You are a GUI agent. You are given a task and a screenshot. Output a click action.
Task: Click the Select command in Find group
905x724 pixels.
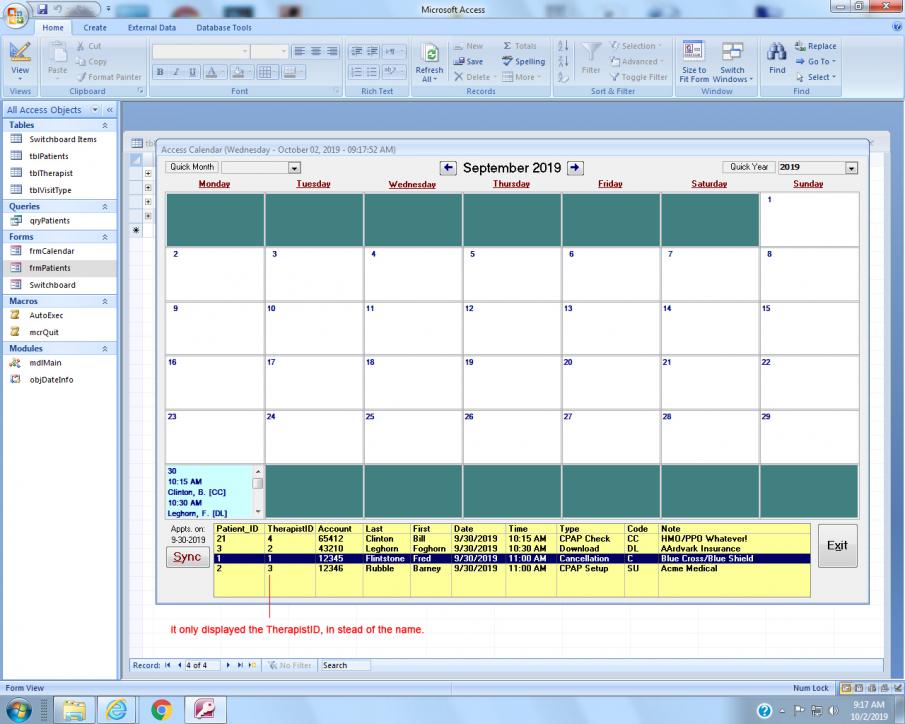(x=816, y=77)
